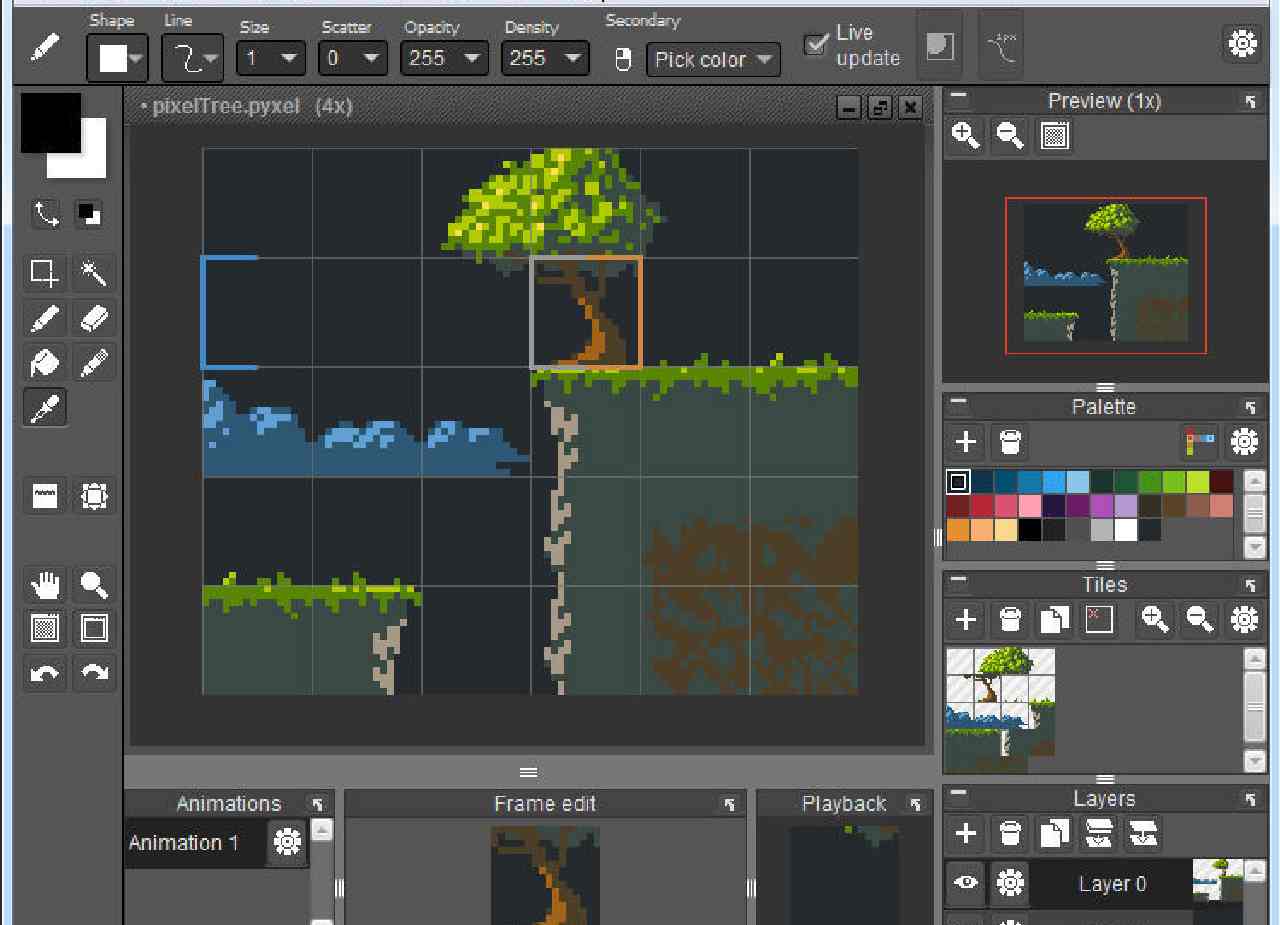Toggle pixel-perfect button next to Live update
The height and width of the screenshot is (925, 1280).
tap(940, 46)
